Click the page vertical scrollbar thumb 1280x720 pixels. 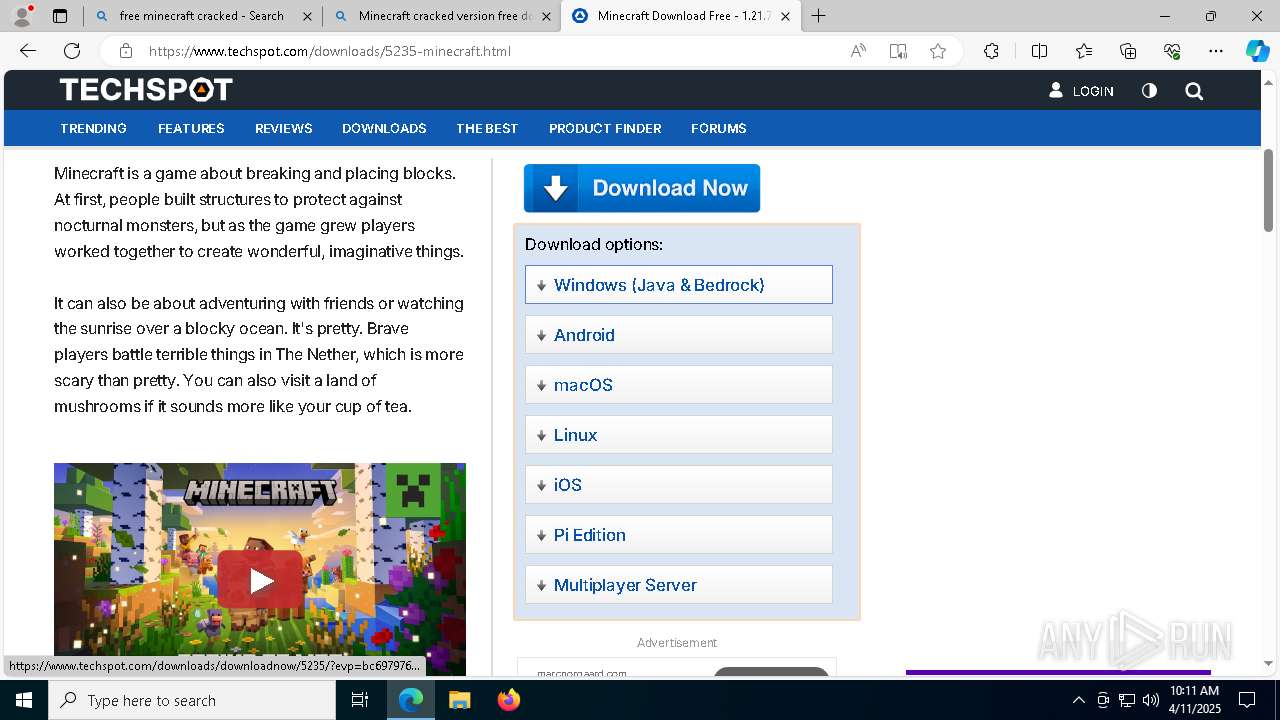click(x=1268, y=190)
